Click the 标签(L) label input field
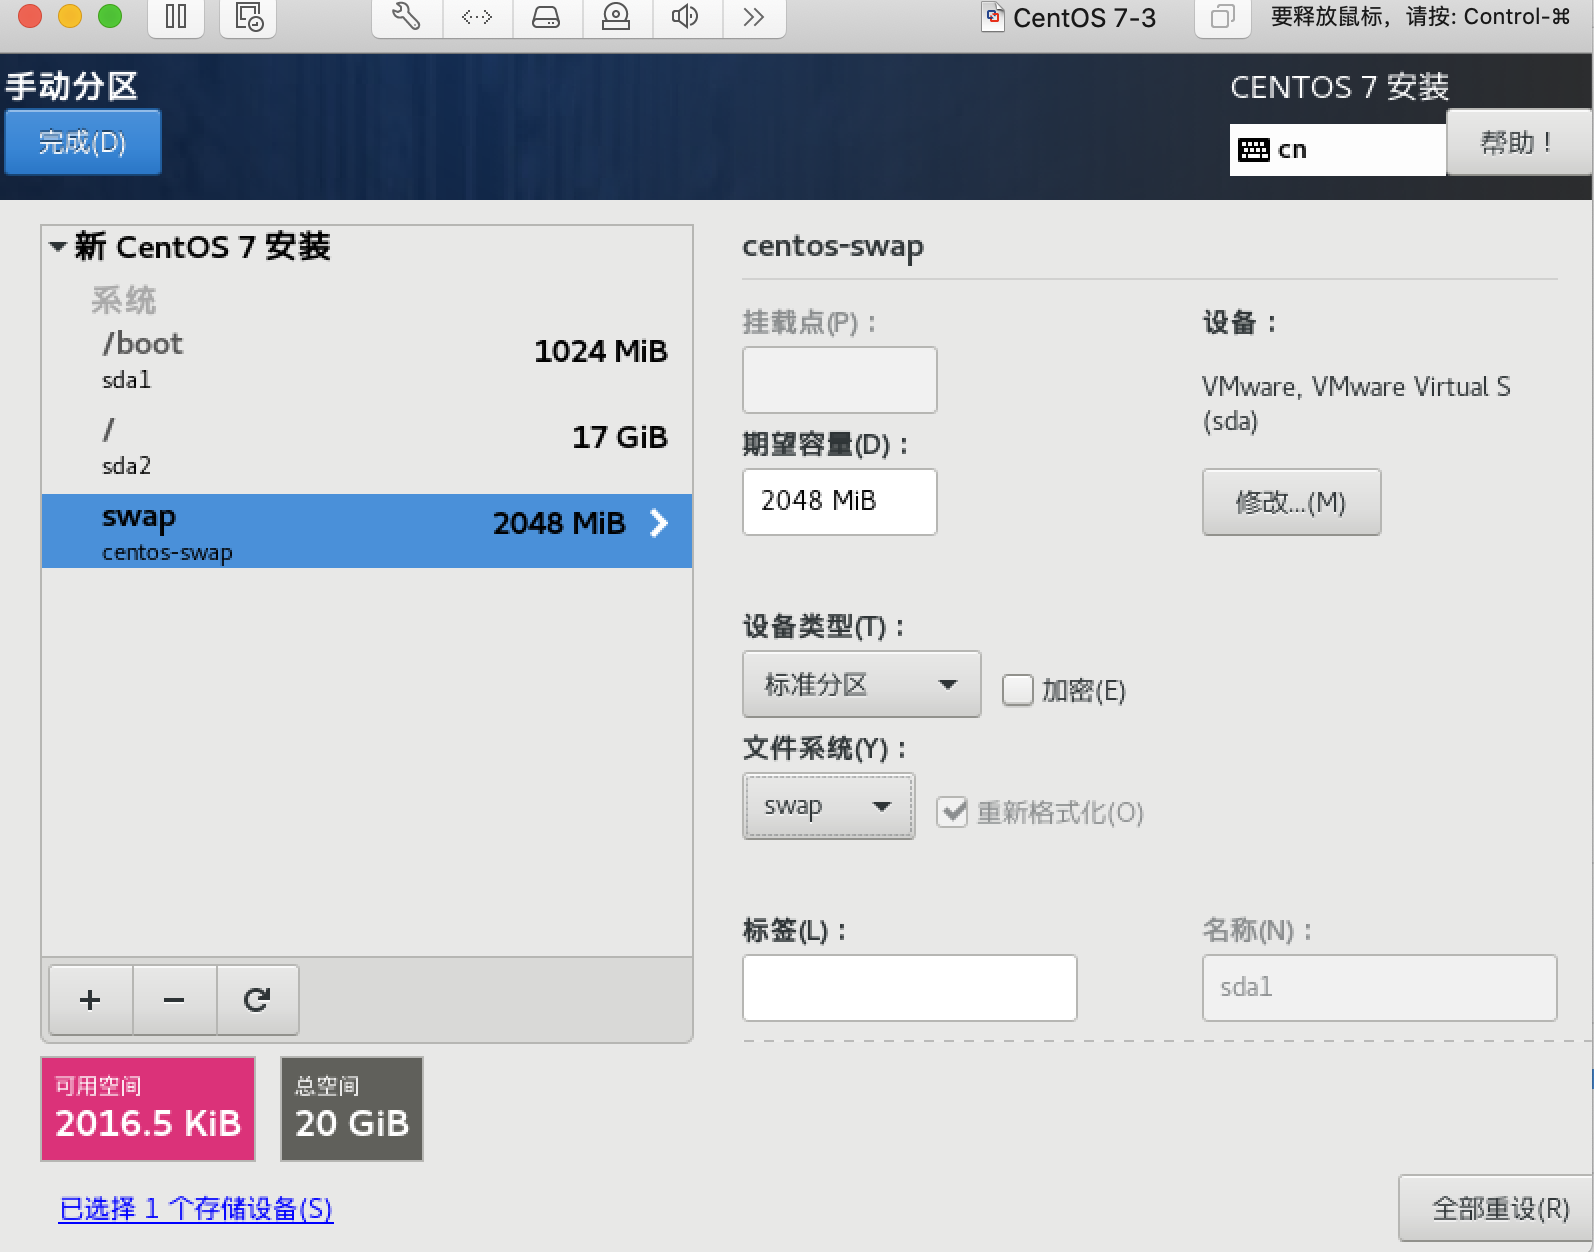 909,988
